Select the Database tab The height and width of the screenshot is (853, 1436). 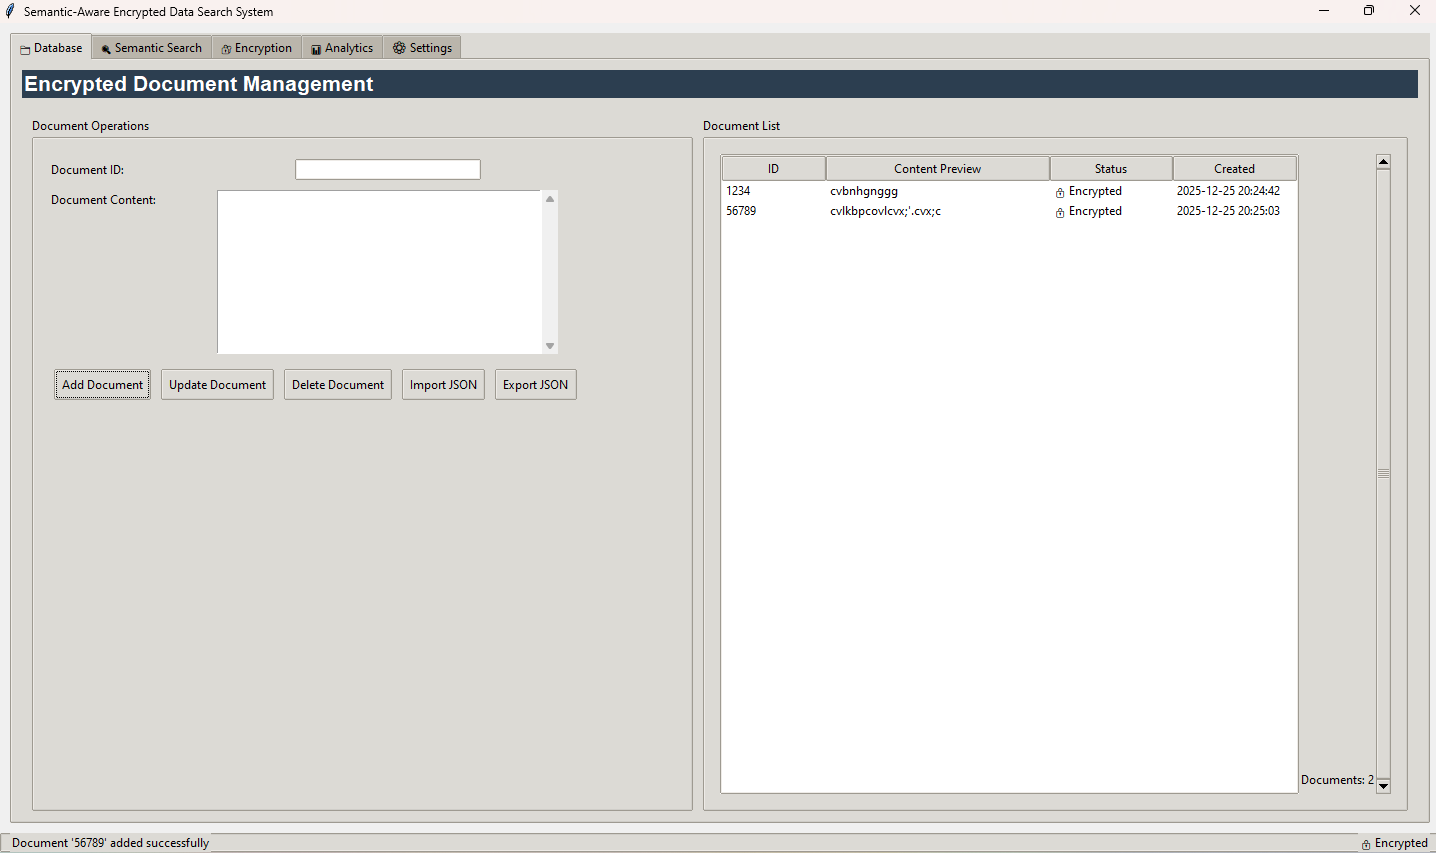51,48
